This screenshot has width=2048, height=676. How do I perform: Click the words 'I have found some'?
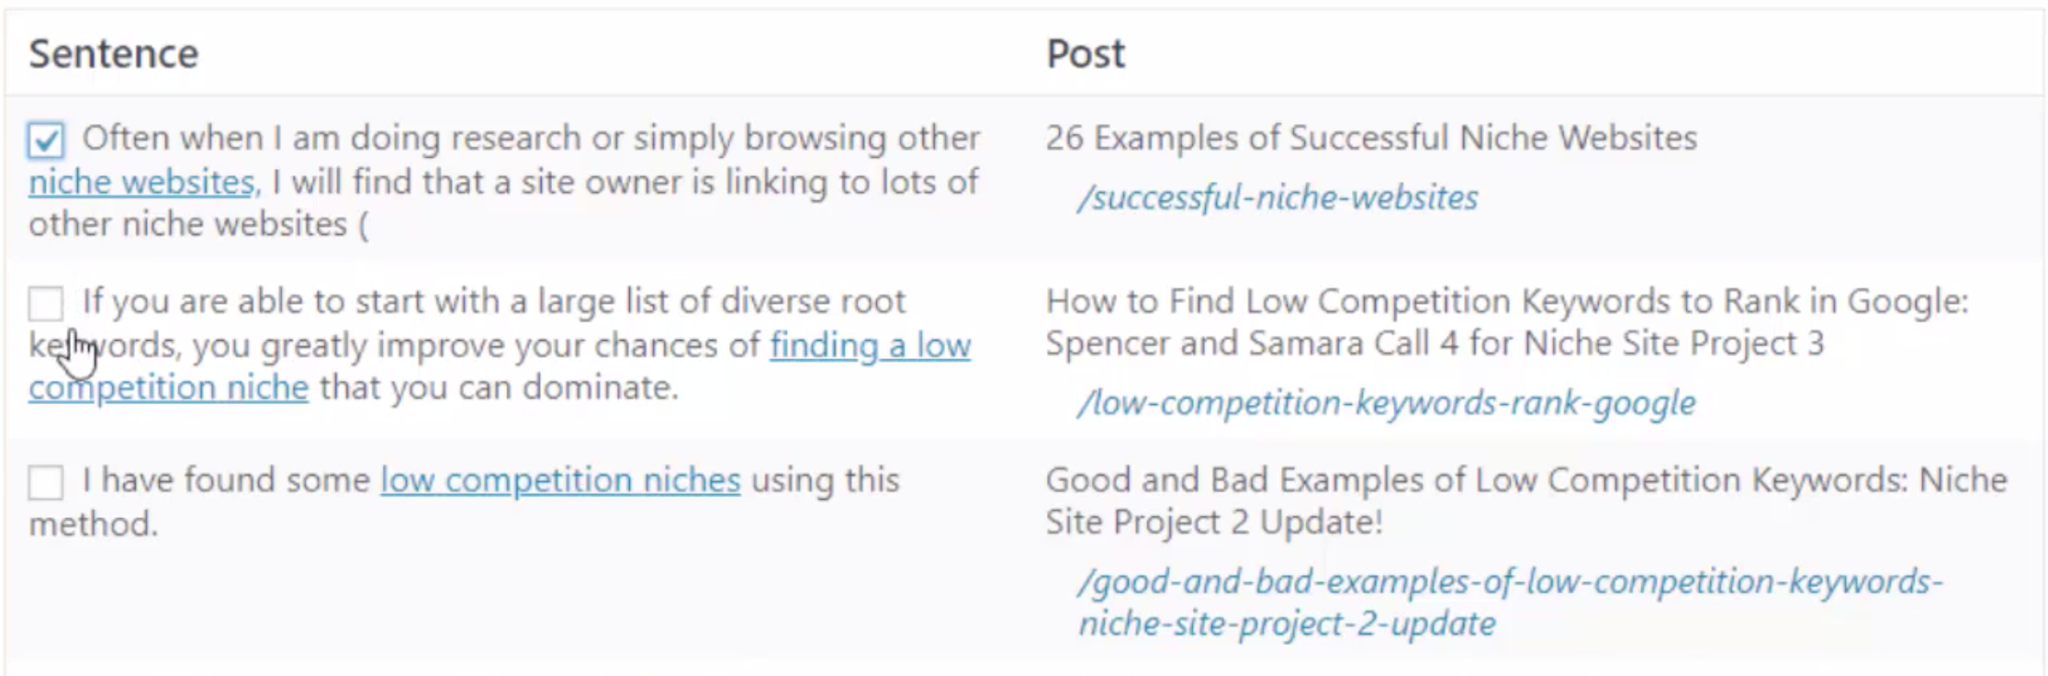click(226, 480)
